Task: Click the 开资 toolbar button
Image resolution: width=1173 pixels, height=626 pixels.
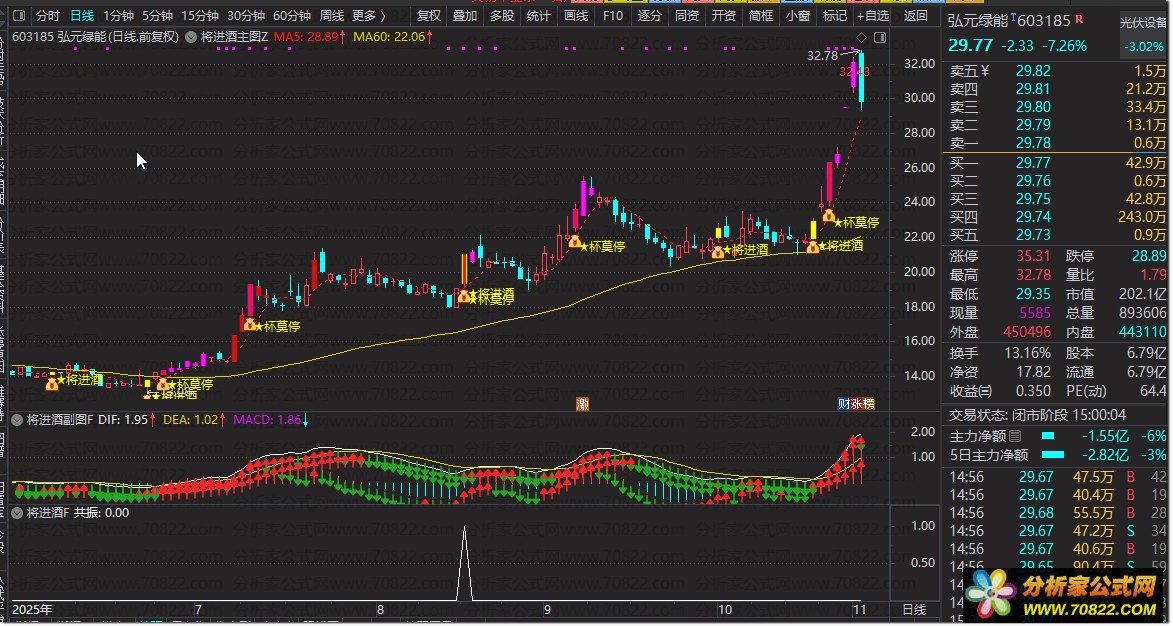Action: [723, 15]
